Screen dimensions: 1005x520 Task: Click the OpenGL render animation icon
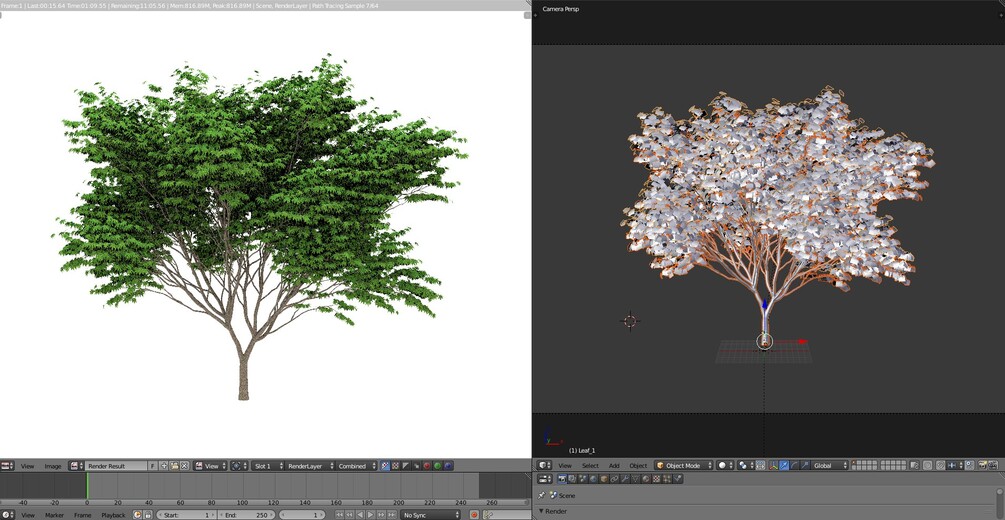pos(993,465)
